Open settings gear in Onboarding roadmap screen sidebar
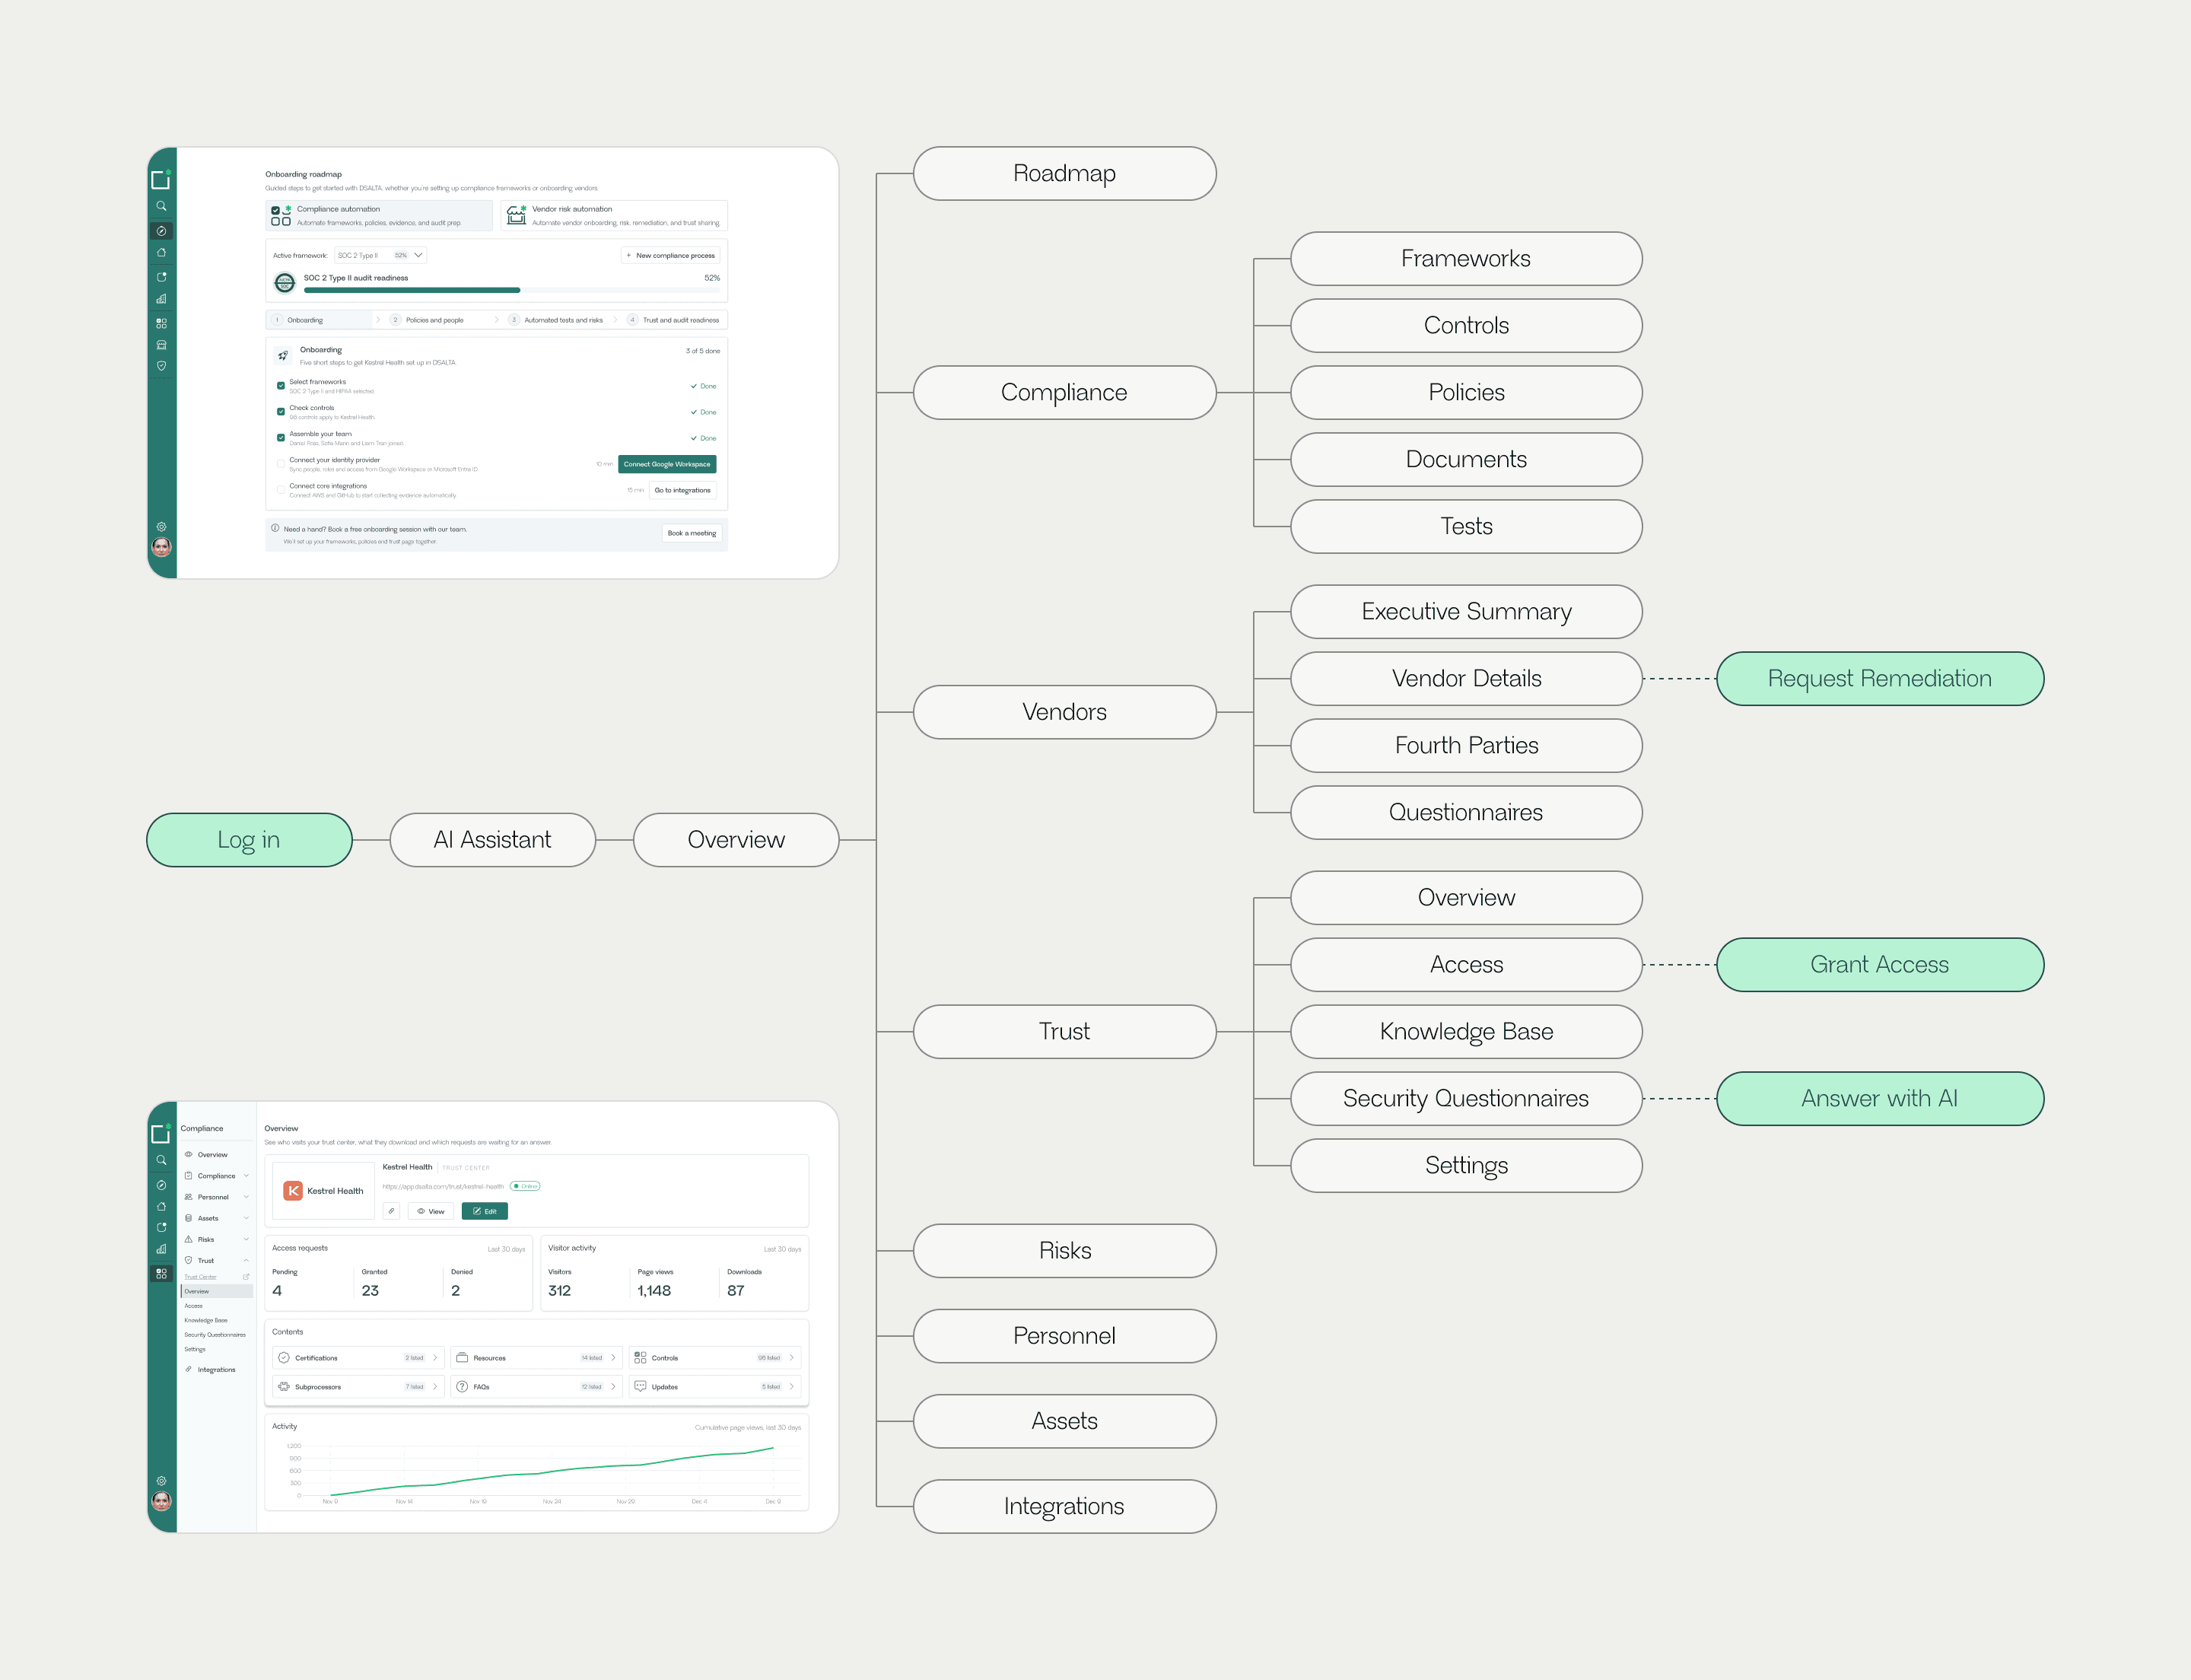 tap(161, 527)
